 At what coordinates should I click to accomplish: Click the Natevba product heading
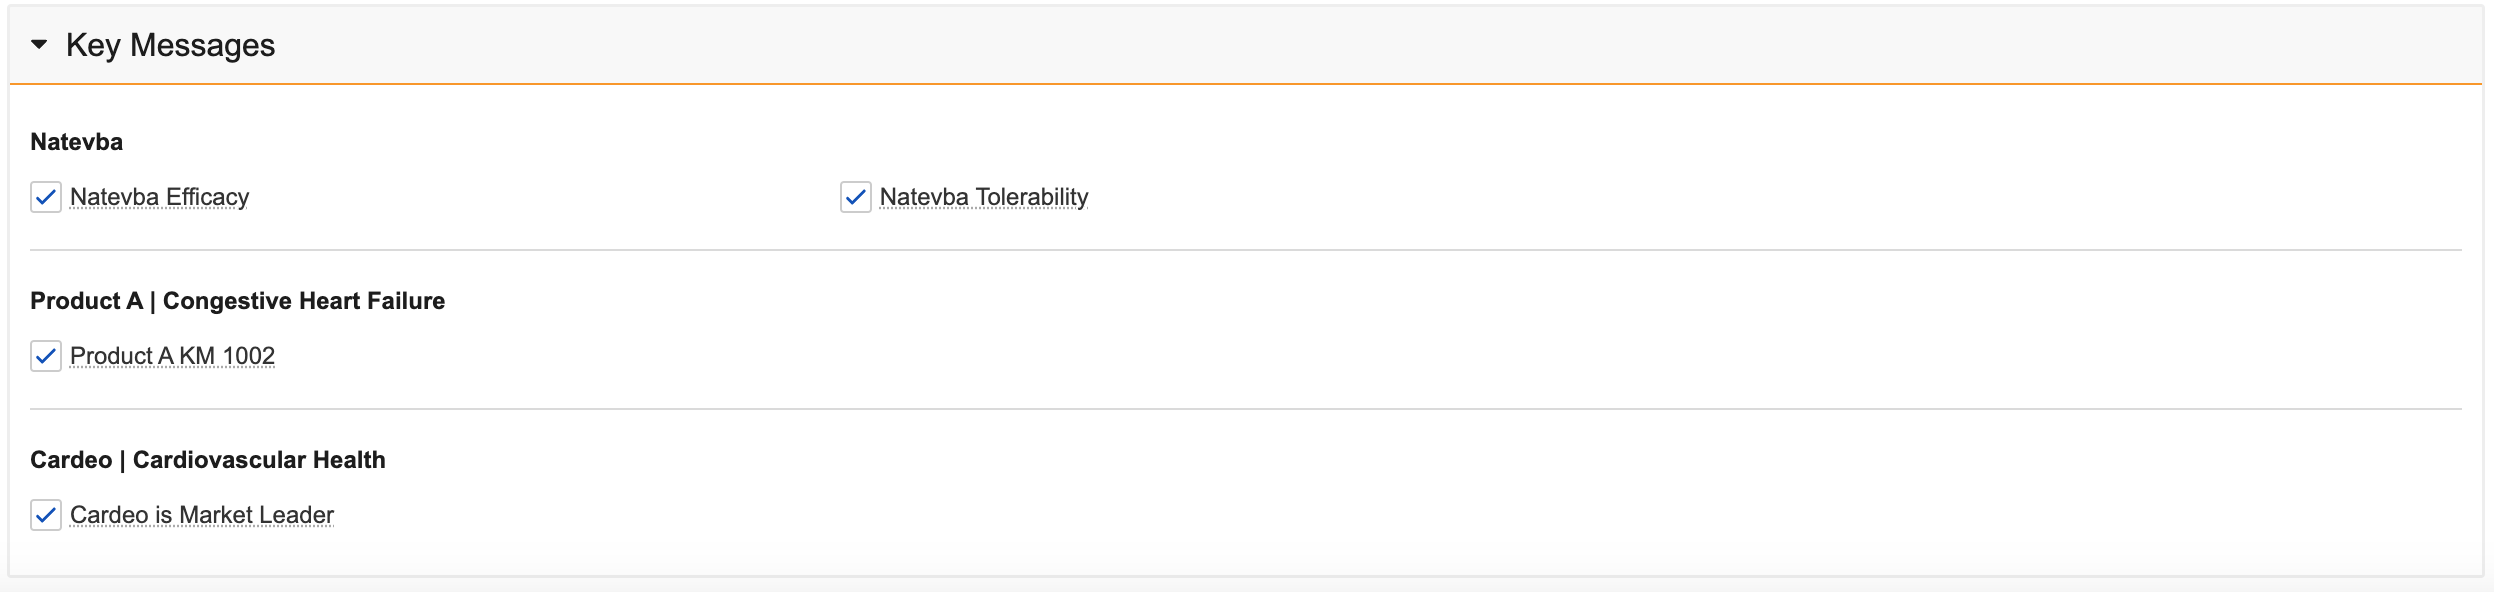[76, 142]
